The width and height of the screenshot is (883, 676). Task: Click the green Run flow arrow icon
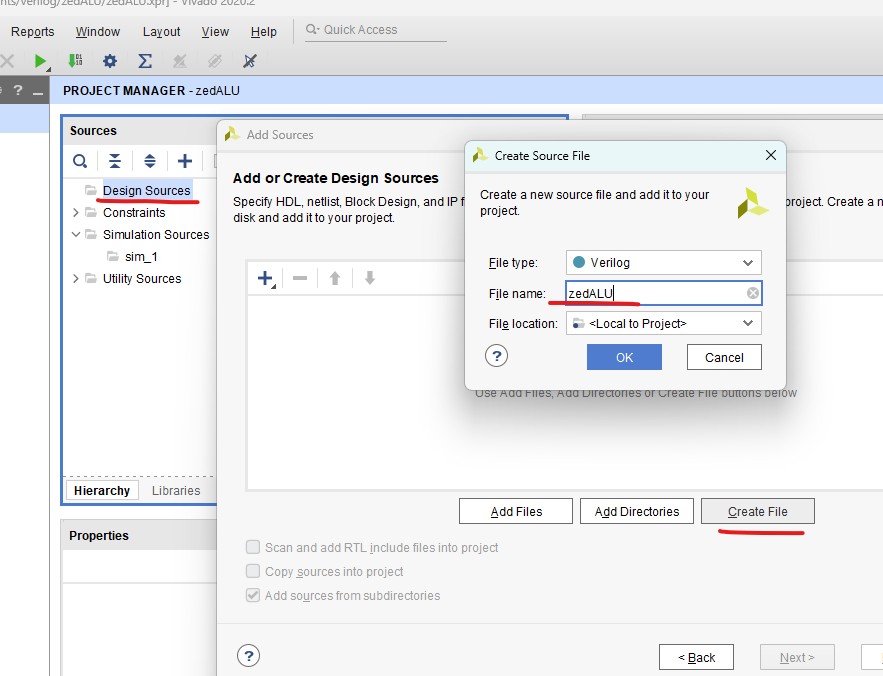(40, 61)
